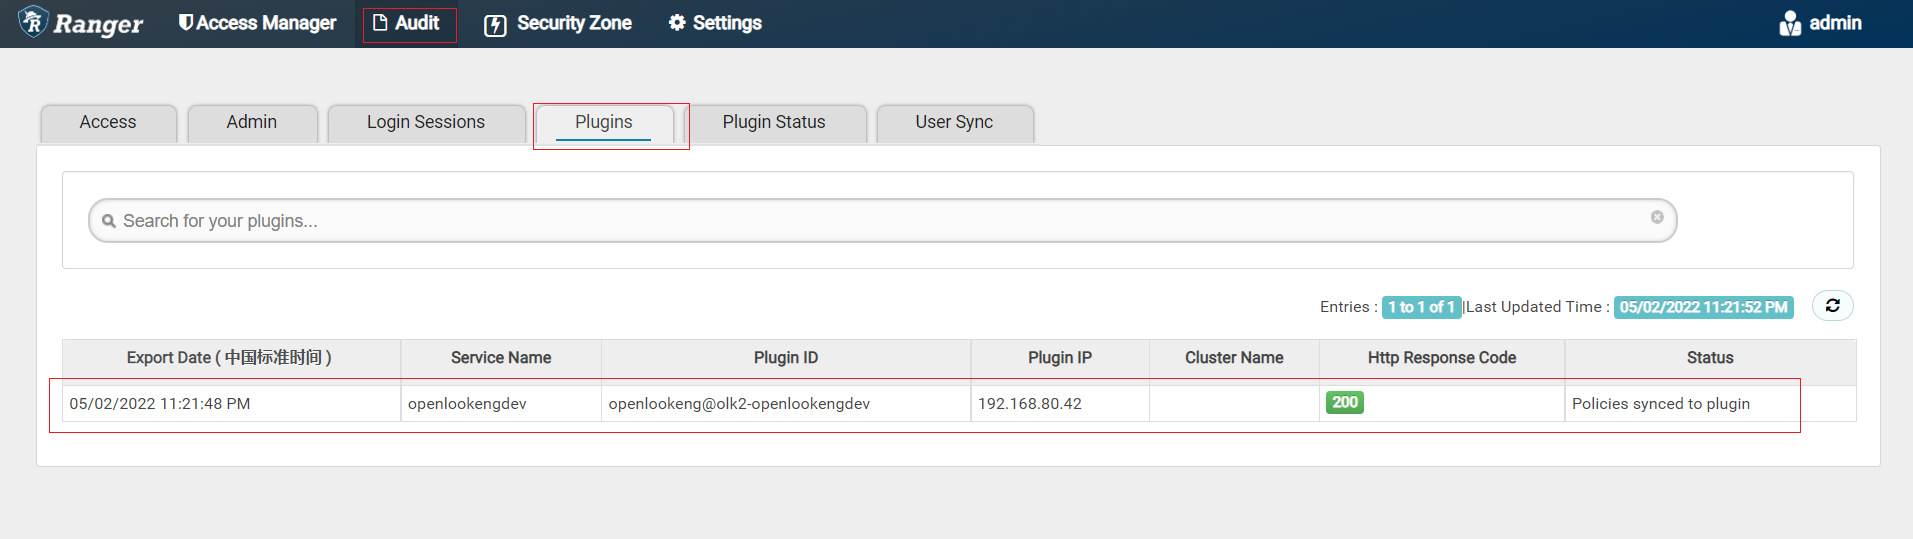Screen dimensions: 1913x539
Task: Open the Settings gear menu
Action: coord(715,23)
